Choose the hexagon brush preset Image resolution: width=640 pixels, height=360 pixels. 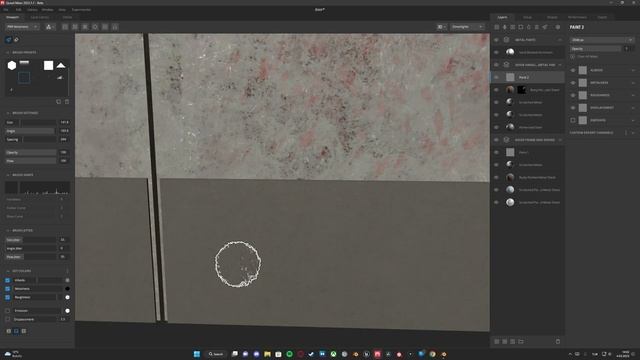point(12,65)
